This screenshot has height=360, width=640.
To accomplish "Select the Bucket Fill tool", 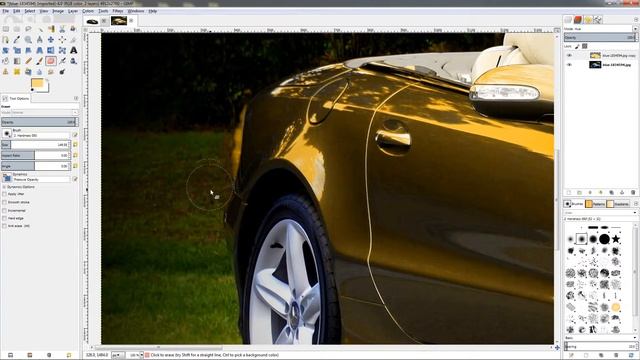I will tap(6, 61).
